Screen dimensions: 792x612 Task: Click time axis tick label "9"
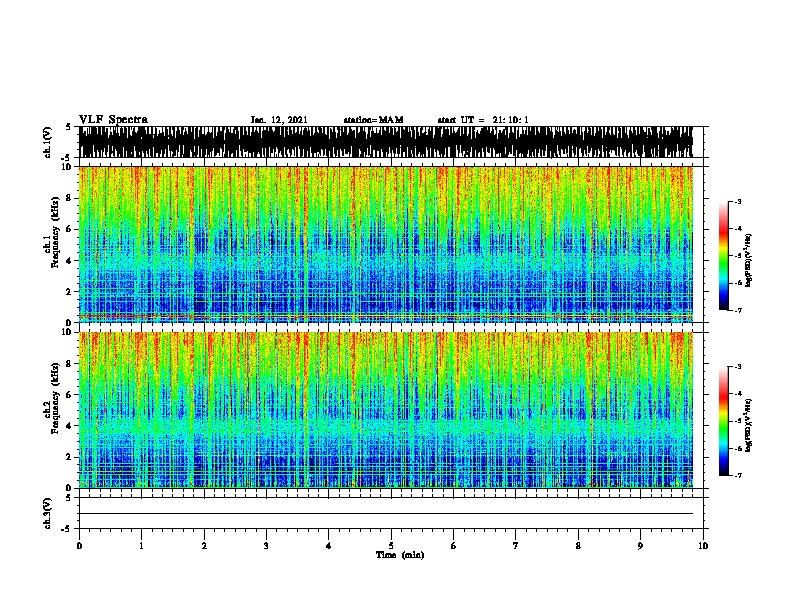(640, 546)
